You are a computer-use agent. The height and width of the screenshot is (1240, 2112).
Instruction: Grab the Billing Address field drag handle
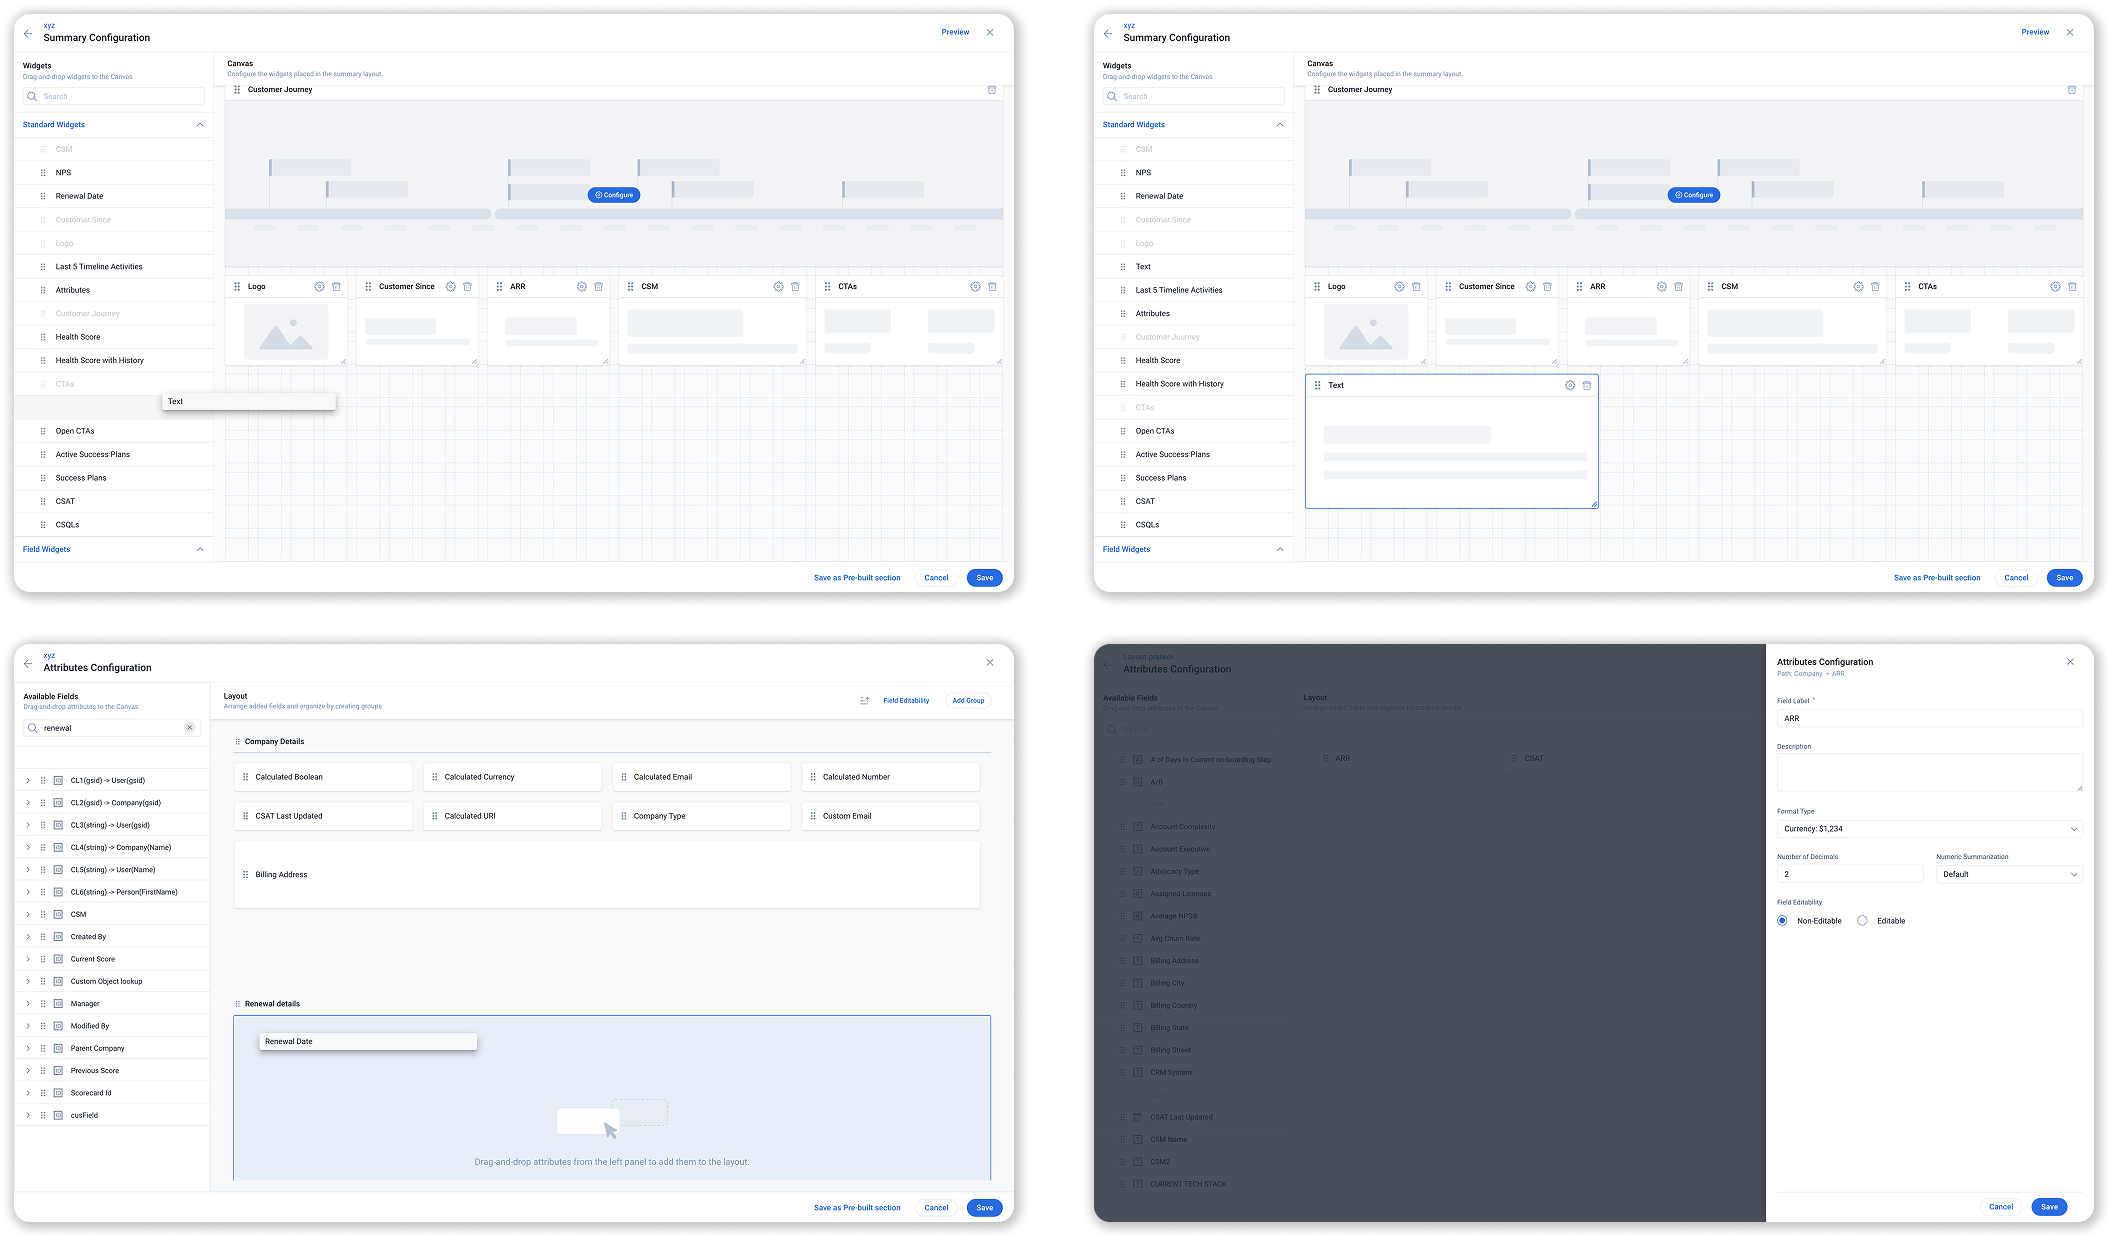pos(246,875)
